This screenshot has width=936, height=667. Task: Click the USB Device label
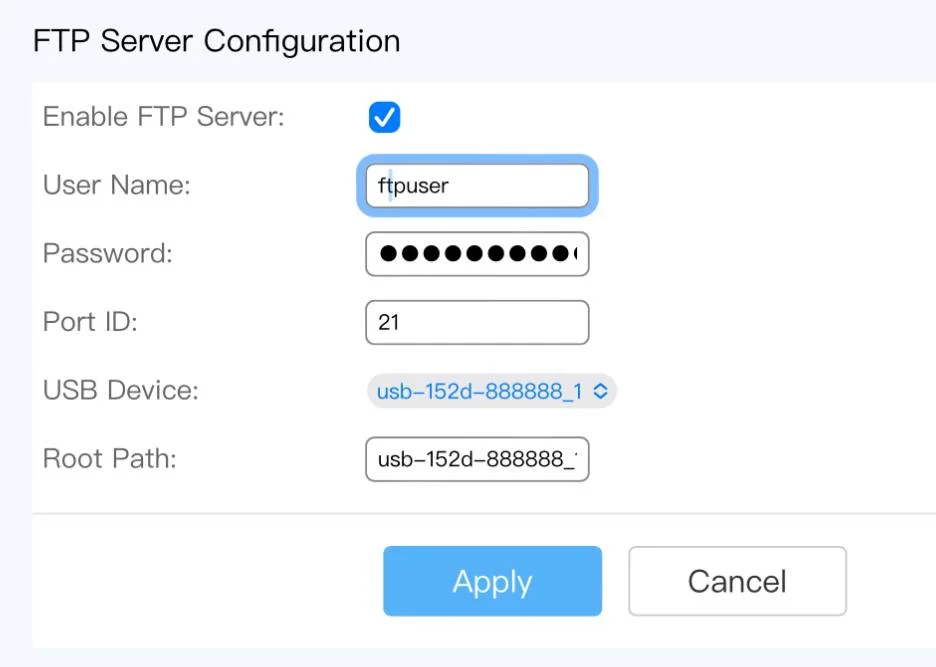click(121, 391)
